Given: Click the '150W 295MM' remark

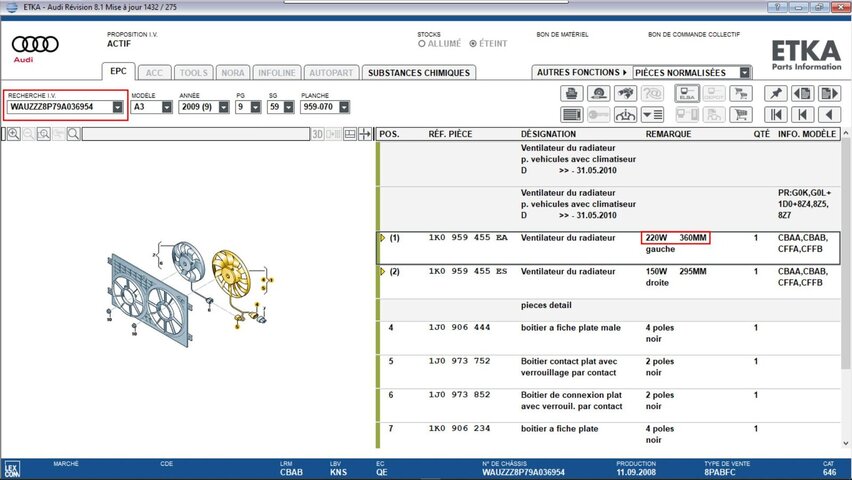Looking at the screenshot, I should [x=676, y=271].
